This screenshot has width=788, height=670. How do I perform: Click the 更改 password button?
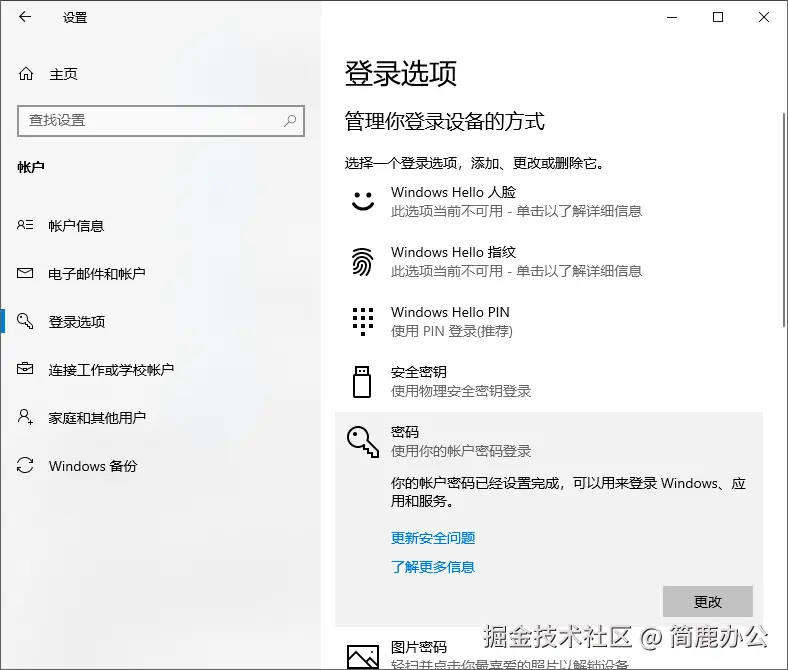click(x=708, y=601)
